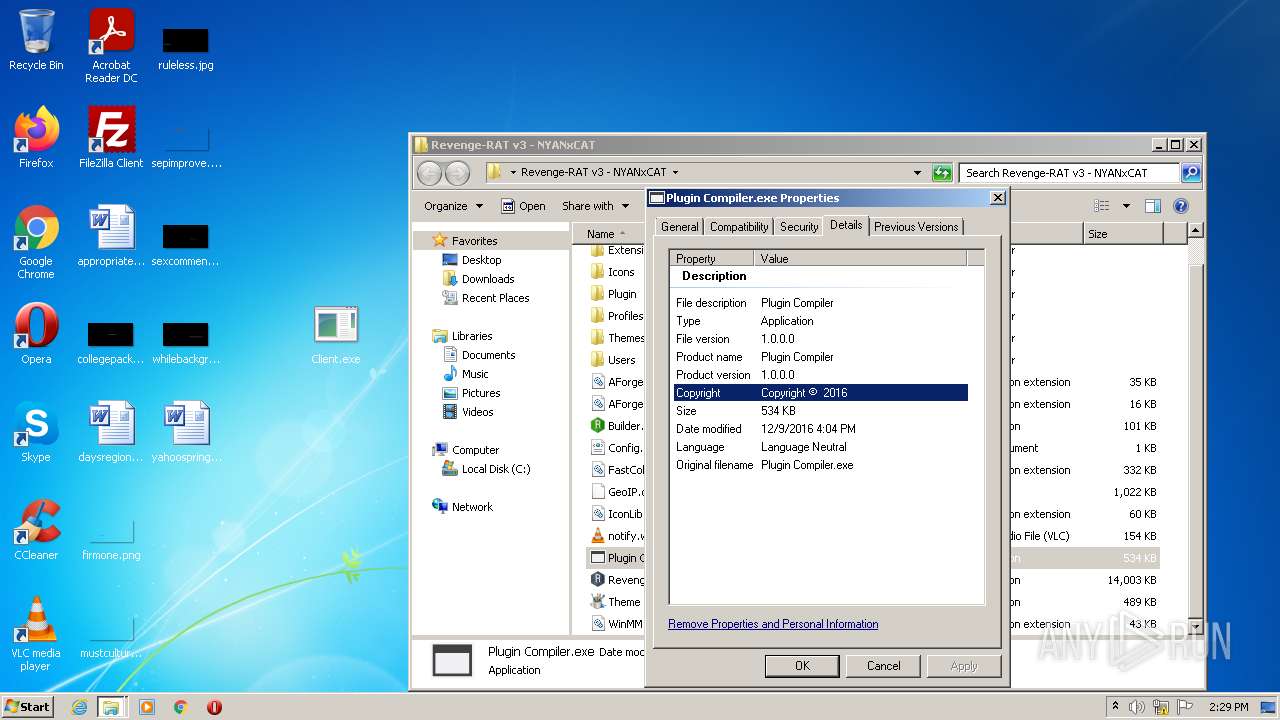1280x720 pixels.
Task: Click Search Revenge-RAT v3 input field
Action: pyautogui.click(x=1069, y=173)
